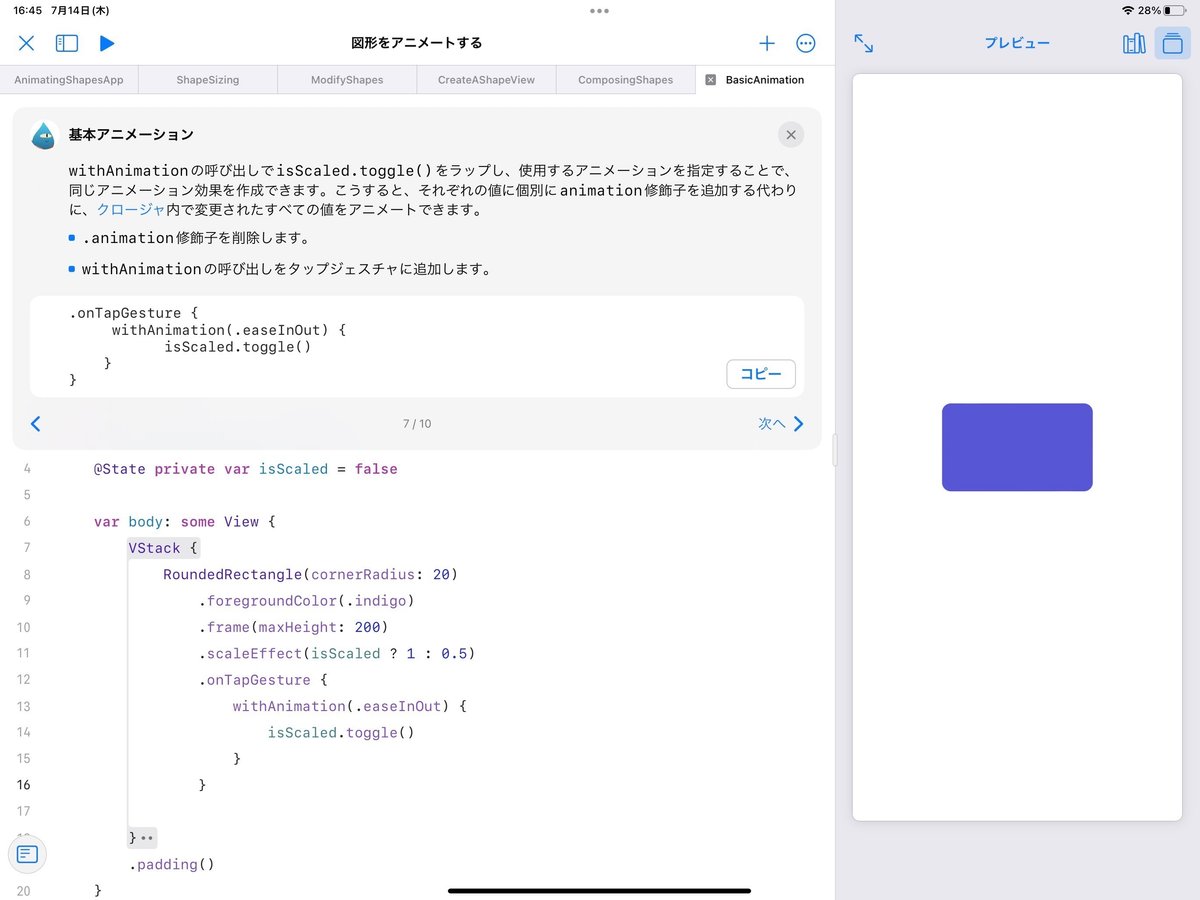
Task: Click 'var body: some View' on line 6
Action: click(x=177, y=522)
